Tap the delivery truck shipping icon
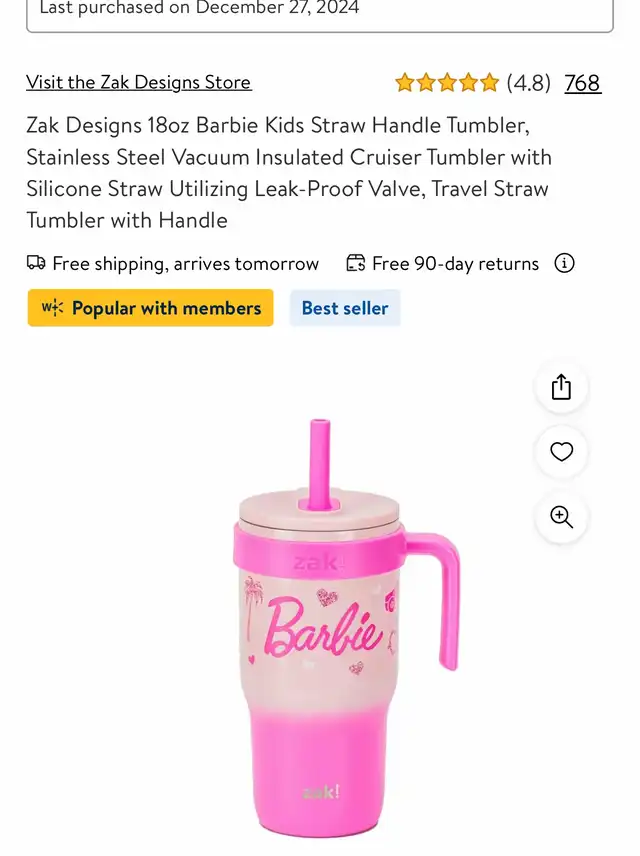The height and width of the screenshot is (856, 640). click(x=36, y=263)
